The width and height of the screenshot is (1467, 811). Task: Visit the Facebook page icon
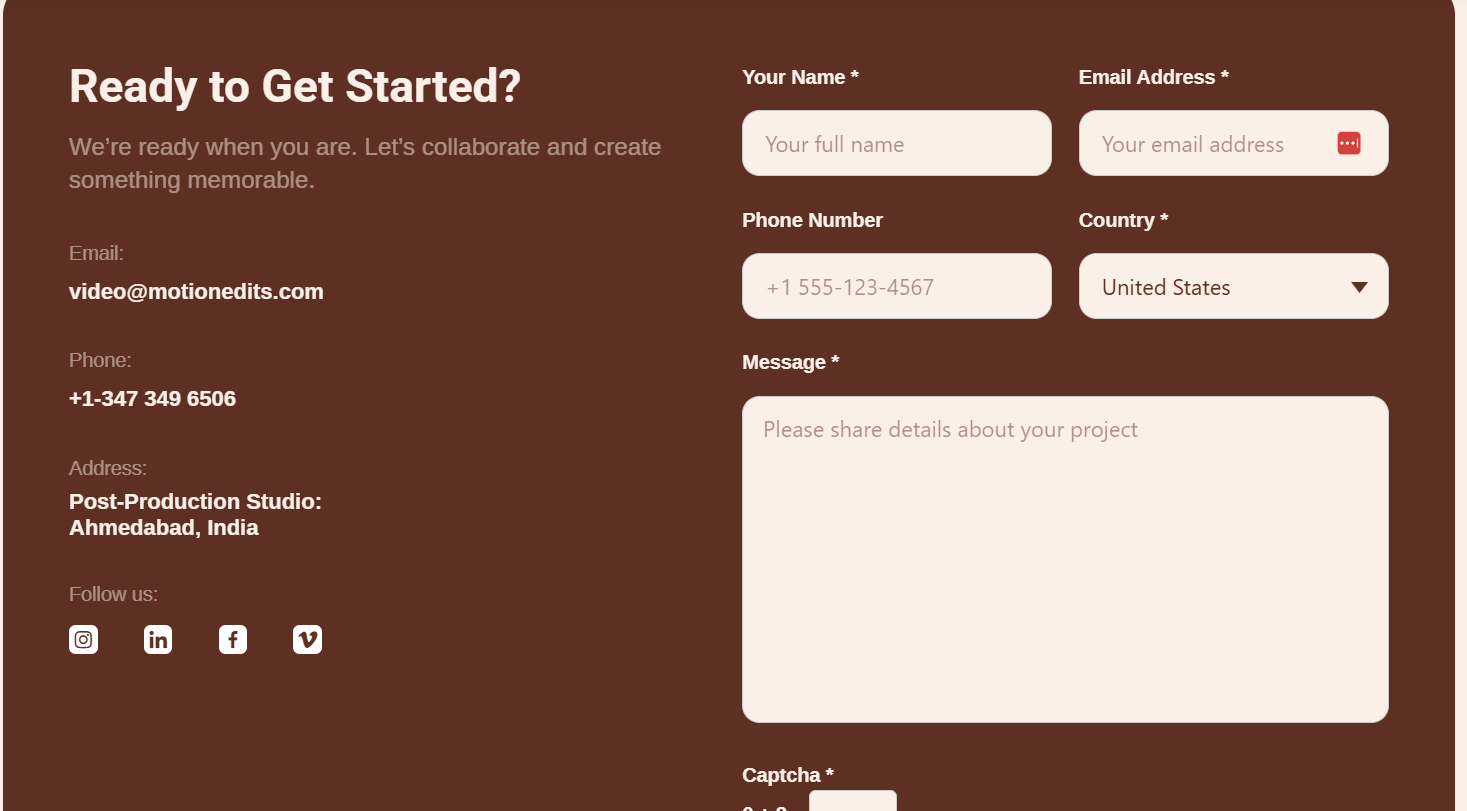pyautogui.click(x=233, y=640)
